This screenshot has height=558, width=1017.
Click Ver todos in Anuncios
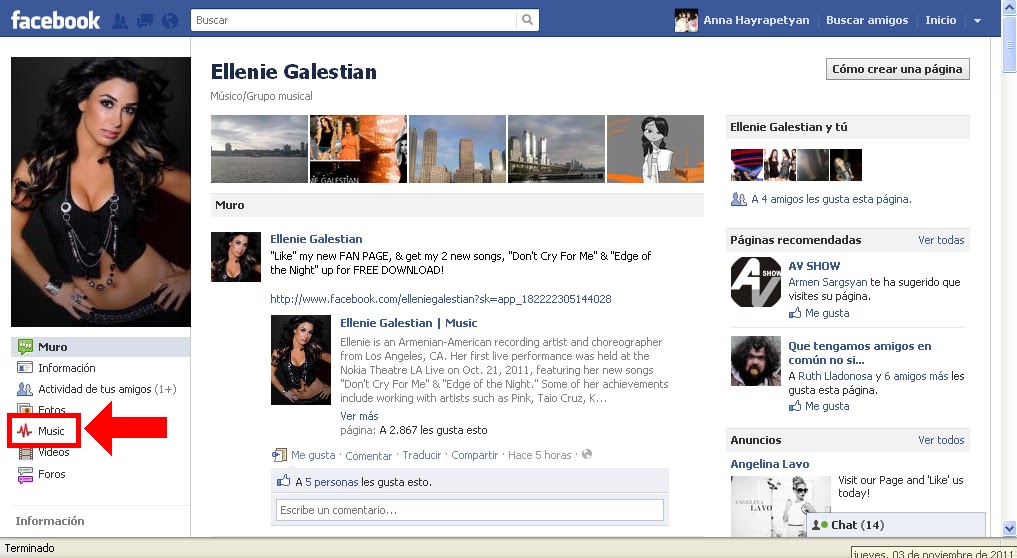click(x=941, y=440)
